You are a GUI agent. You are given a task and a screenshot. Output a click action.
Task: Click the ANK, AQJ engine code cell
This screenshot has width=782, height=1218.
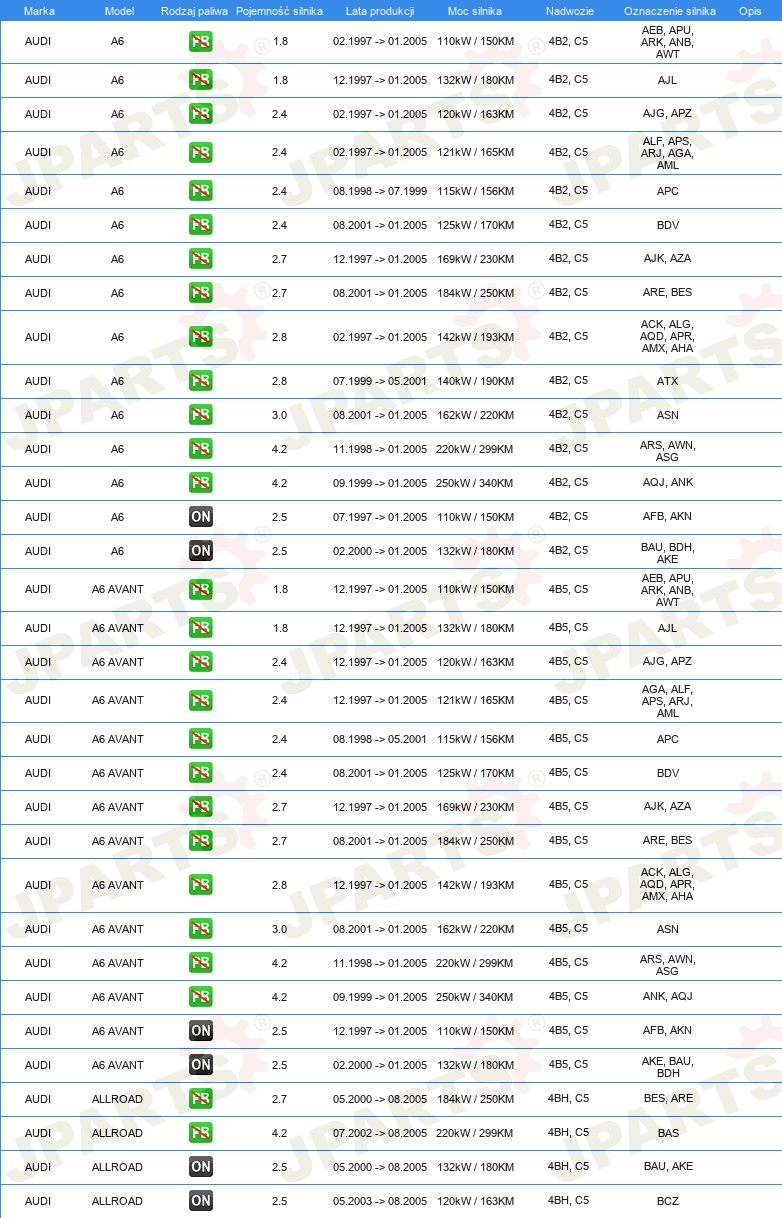pyautogui.click(x=668, y=997)
